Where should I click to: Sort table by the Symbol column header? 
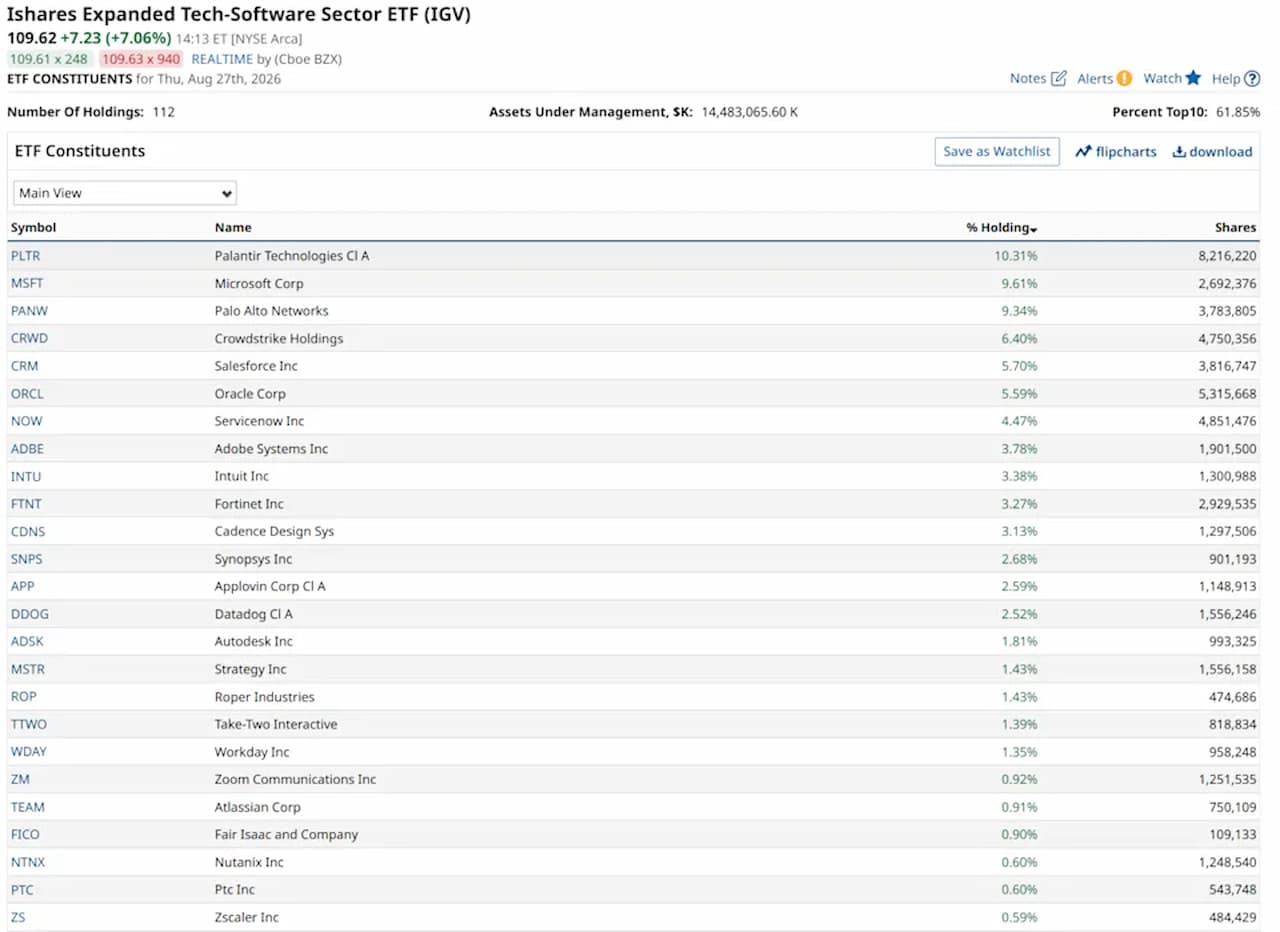point(33,228)
